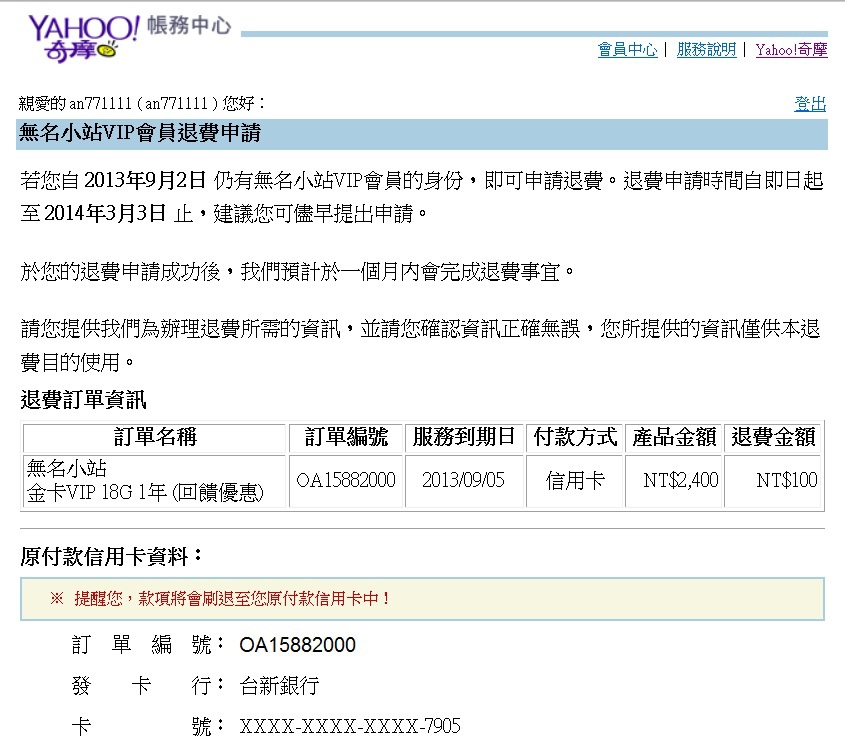Click the red reminder notice 提醒您 text

tap(220, 599)
